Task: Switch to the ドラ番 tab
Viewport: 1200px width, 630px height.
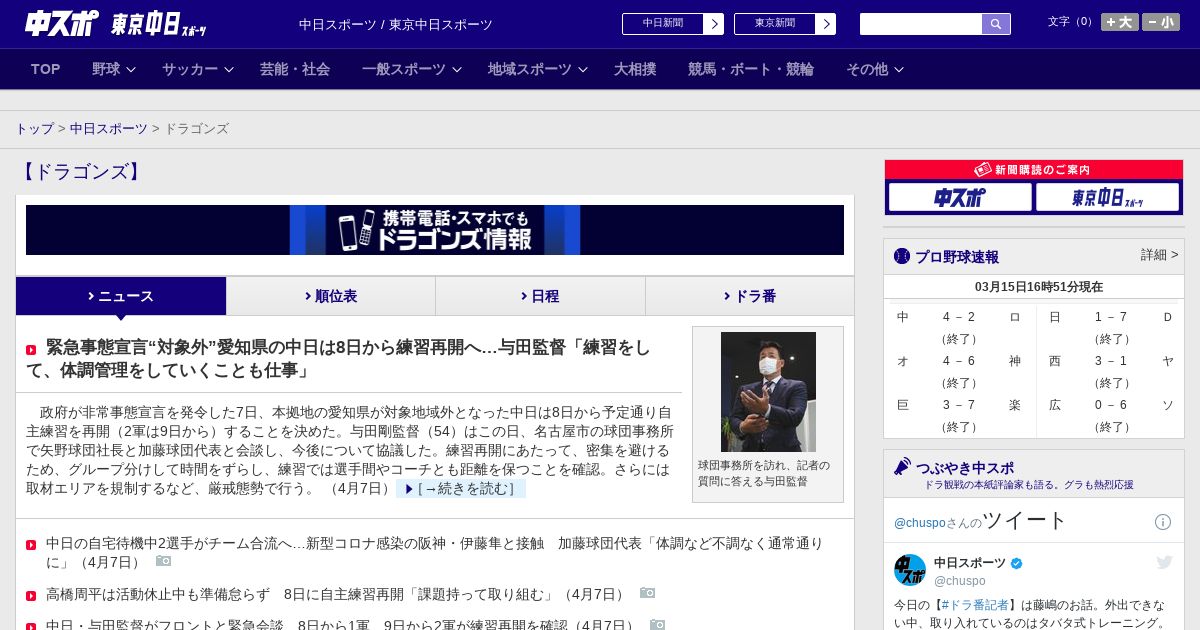Action: tap(750, 296)
